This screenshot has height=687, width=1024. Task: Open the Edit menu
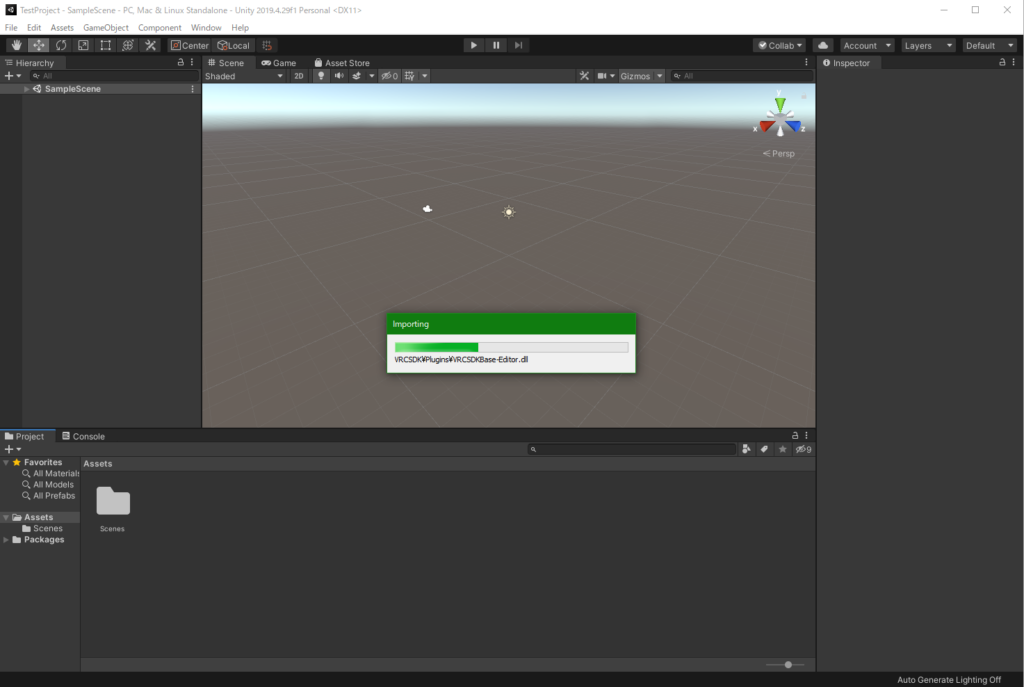[34, 27]
